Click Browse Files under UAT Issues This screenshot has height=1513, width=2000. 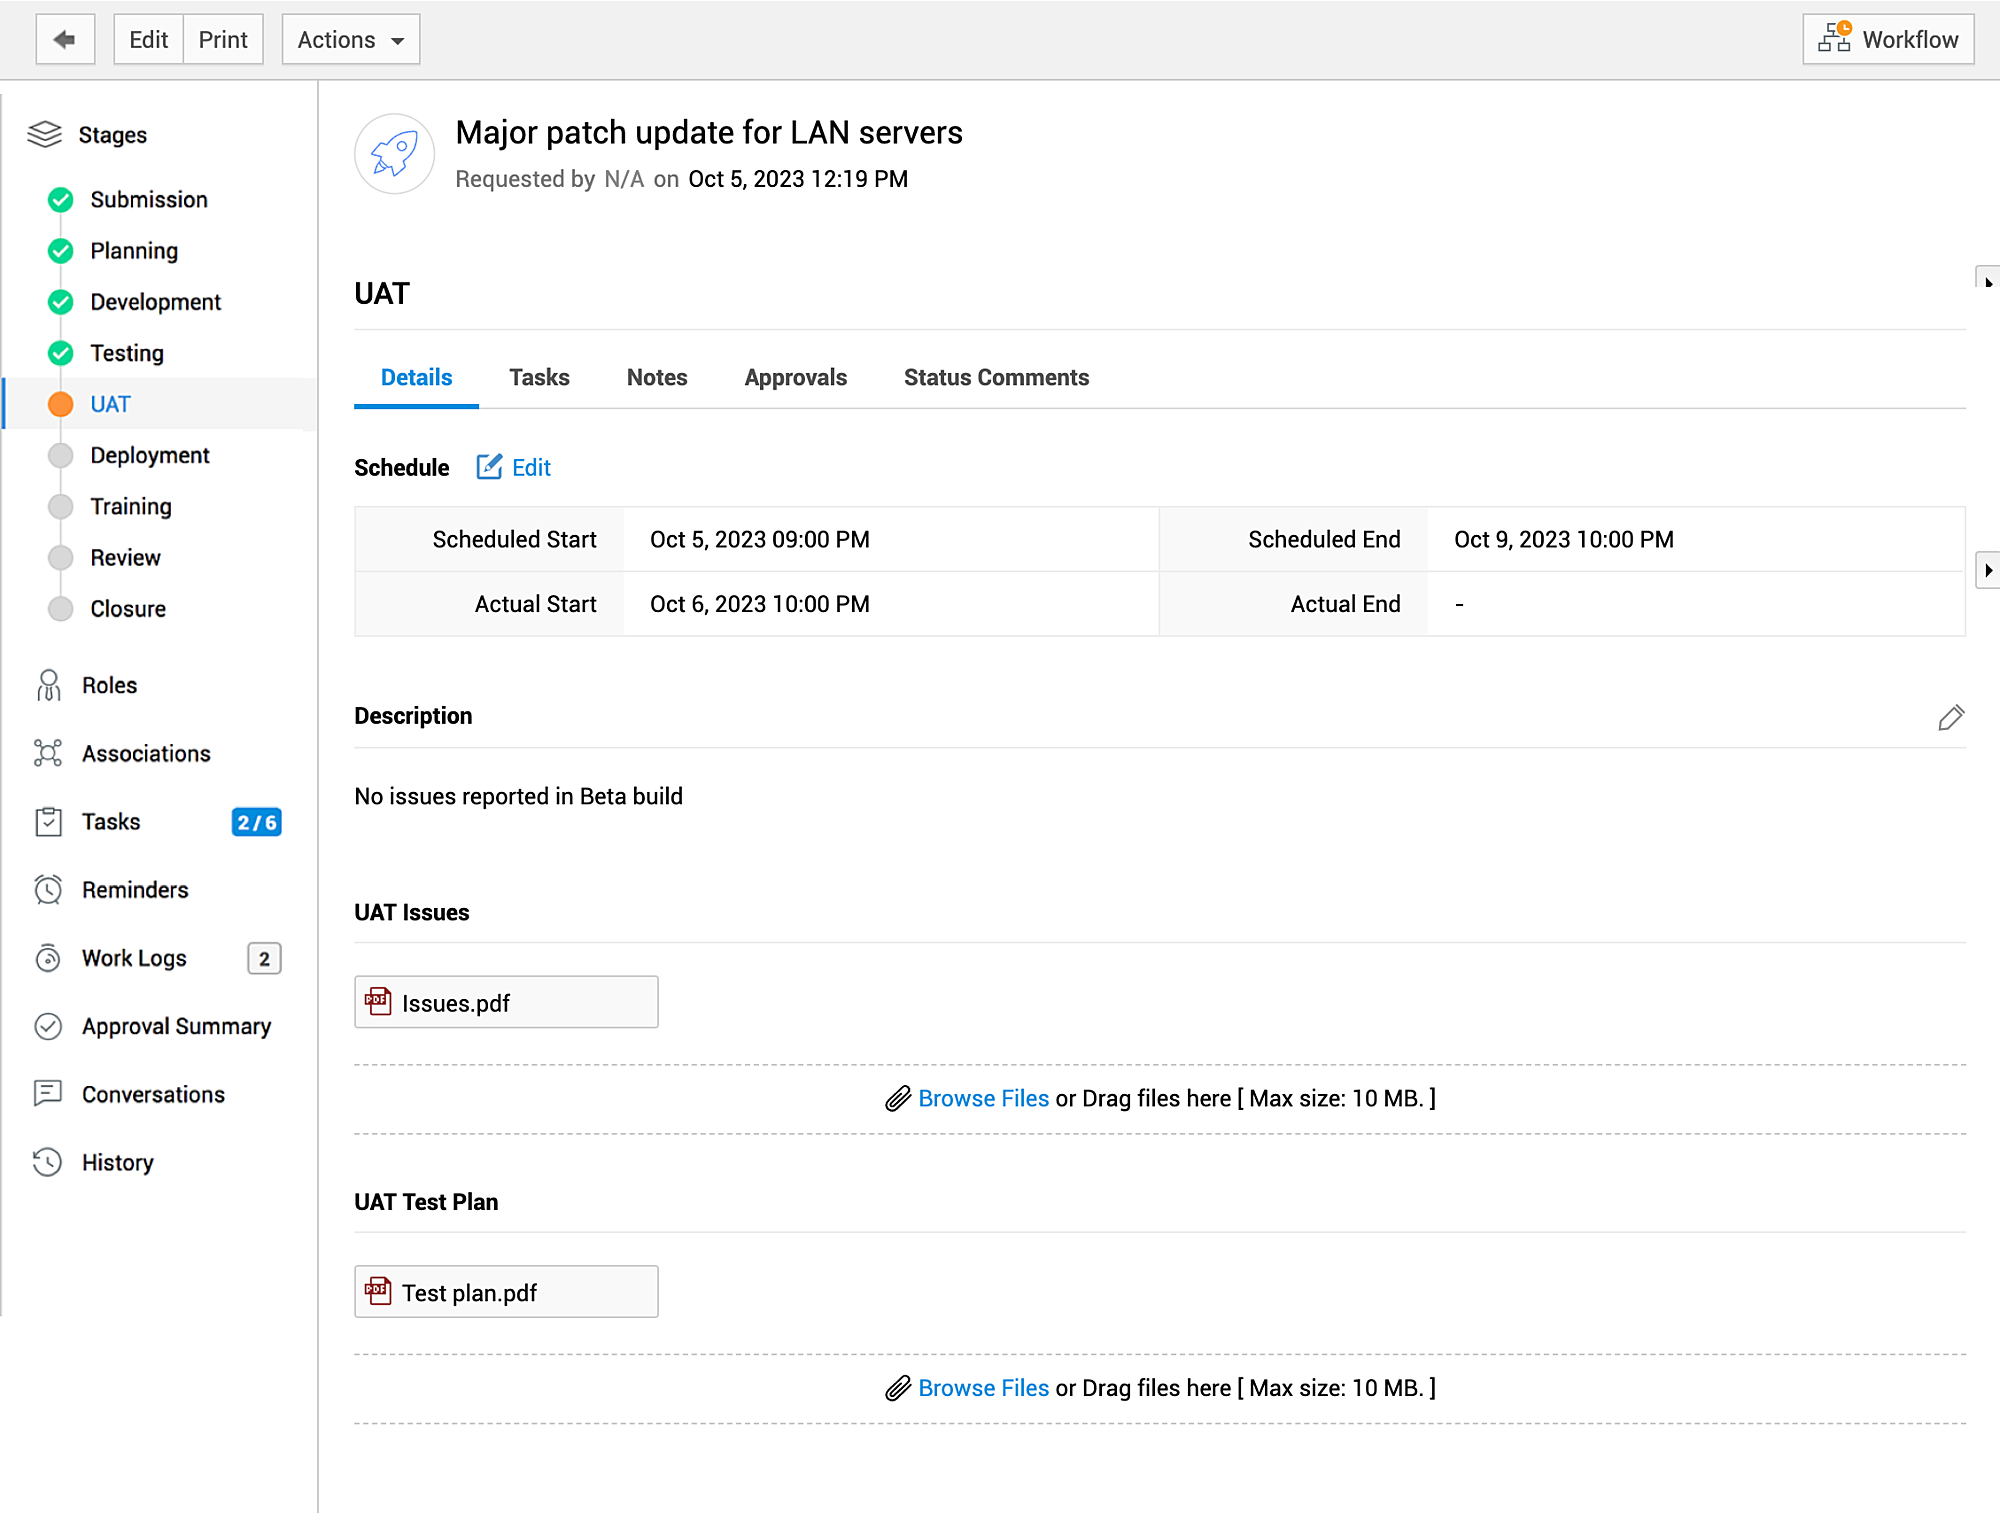[x=983, y=1098]
